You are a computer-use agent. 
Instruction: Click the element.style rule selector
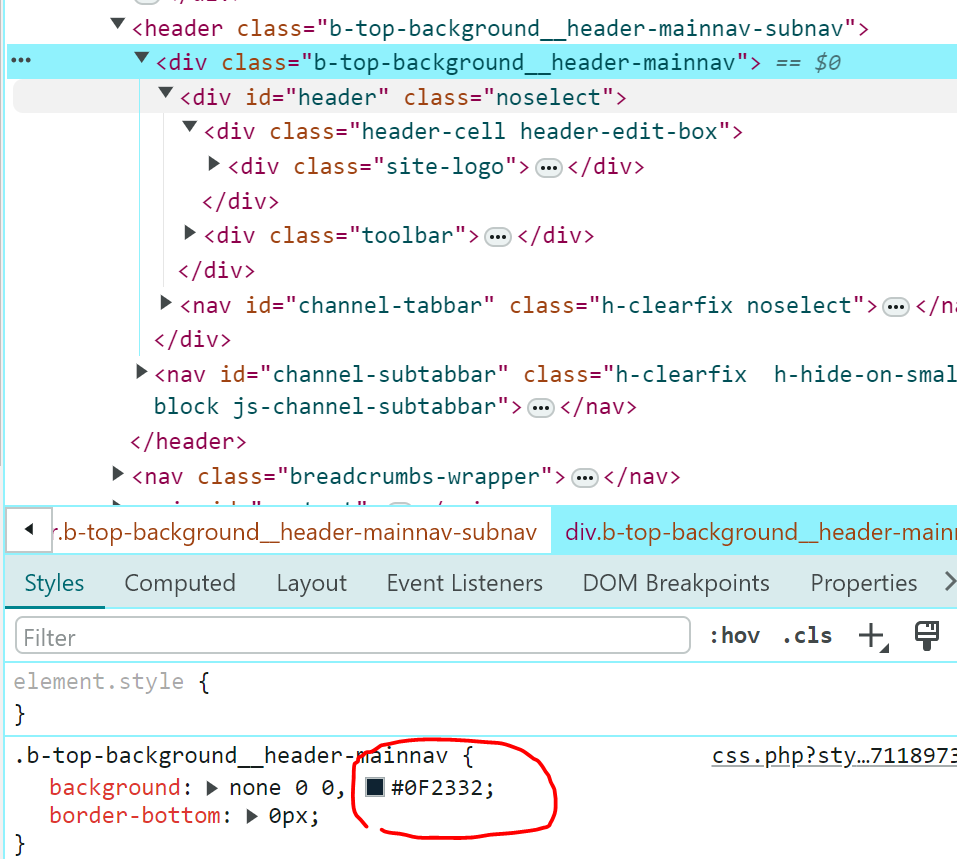pos(99,681)
